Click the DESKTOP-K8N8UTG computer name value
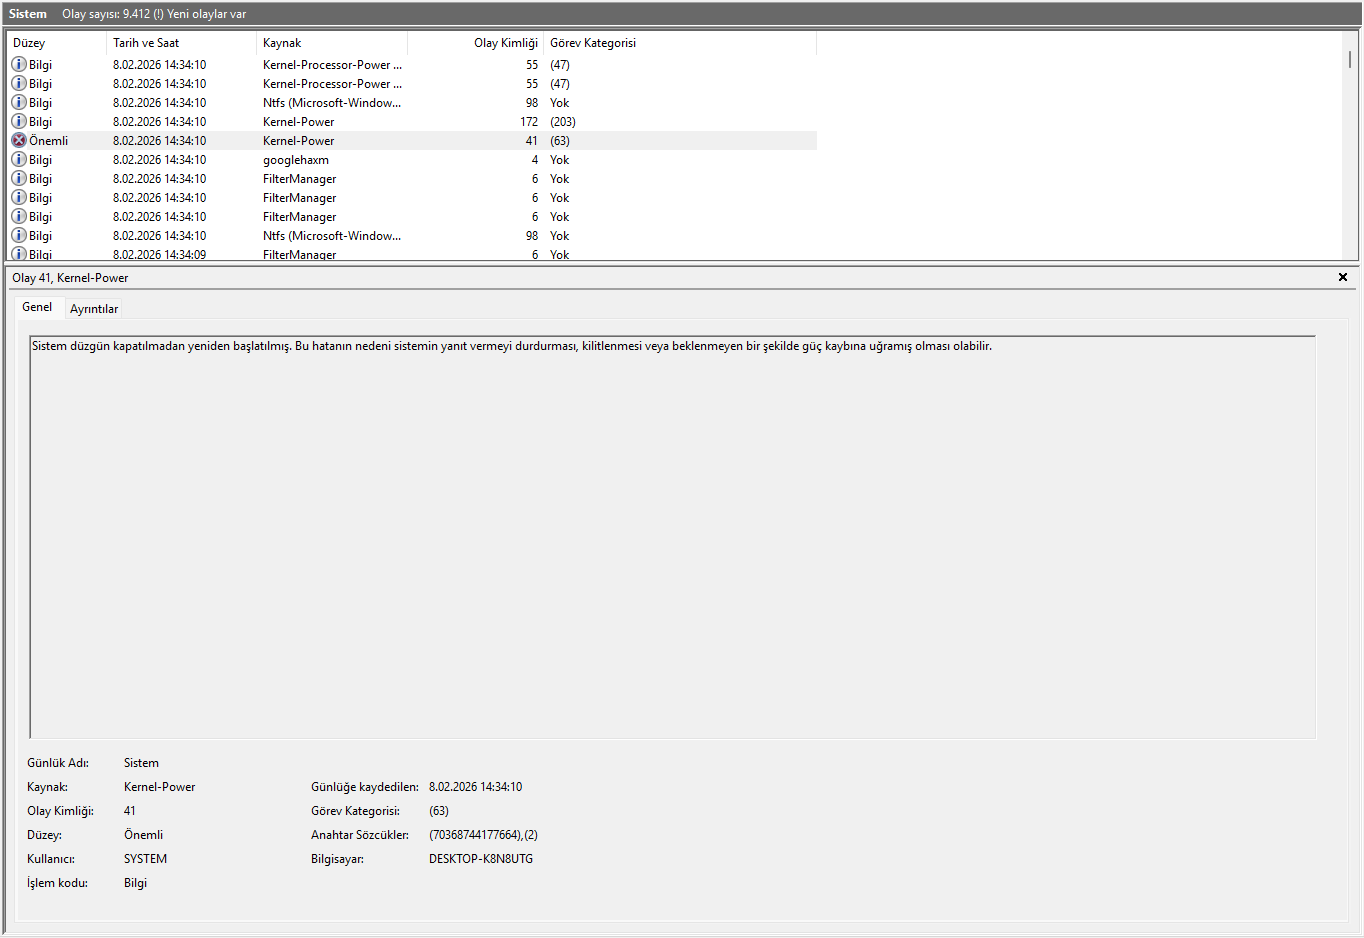 click(481, 859)
